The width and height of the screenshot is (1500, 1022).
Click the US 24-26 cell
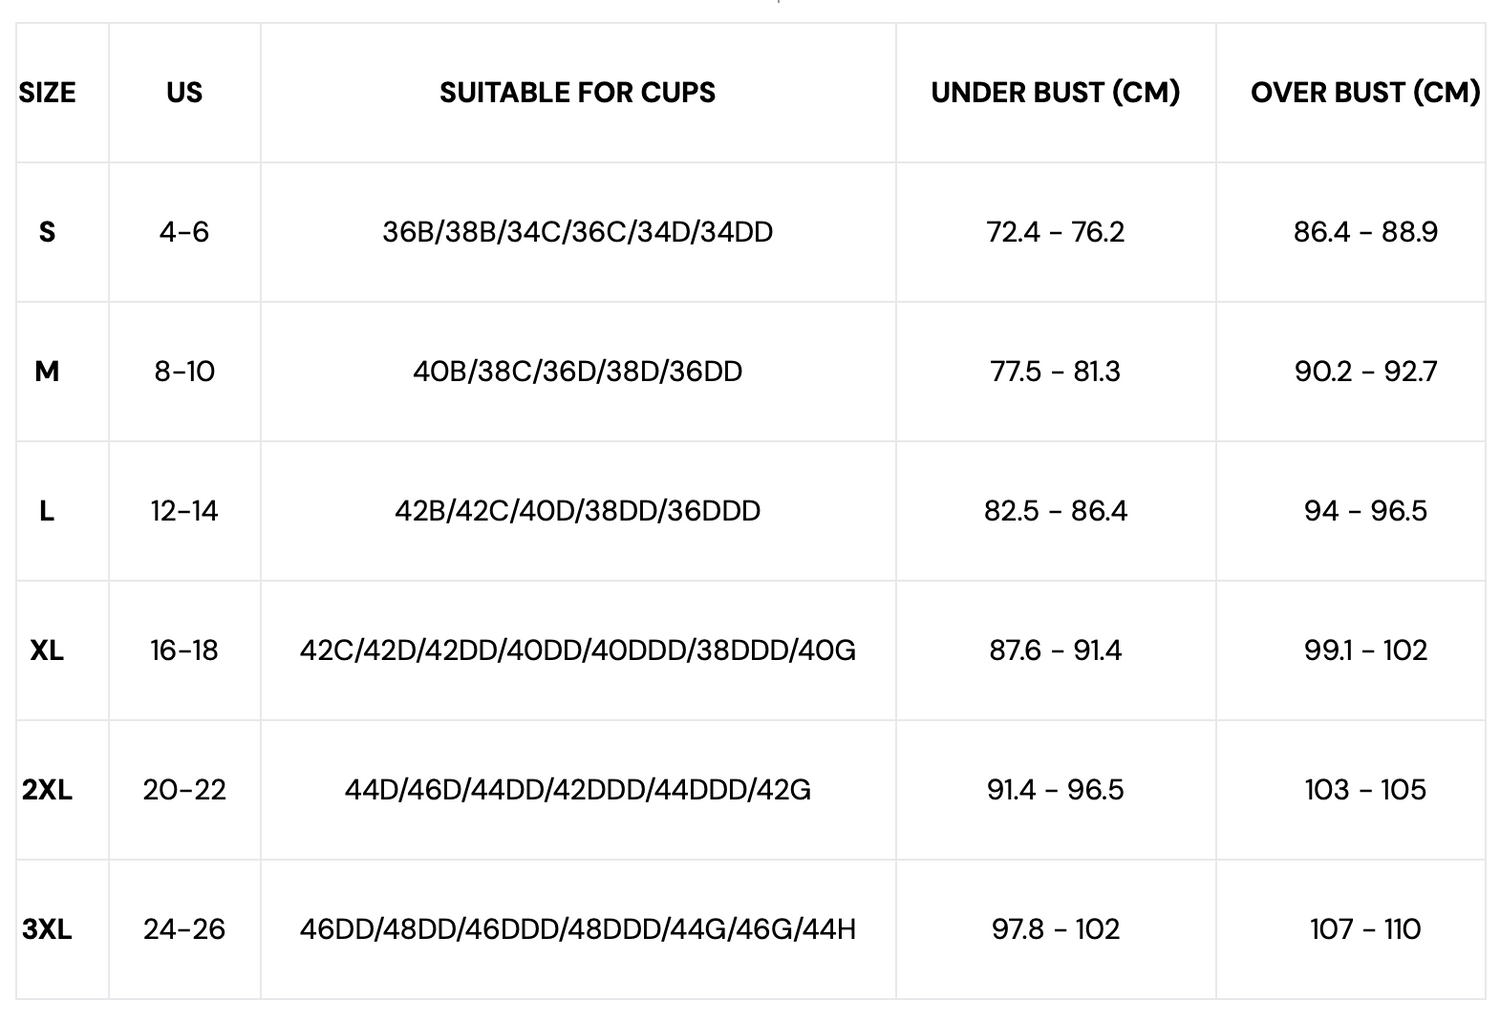(184, 930)
